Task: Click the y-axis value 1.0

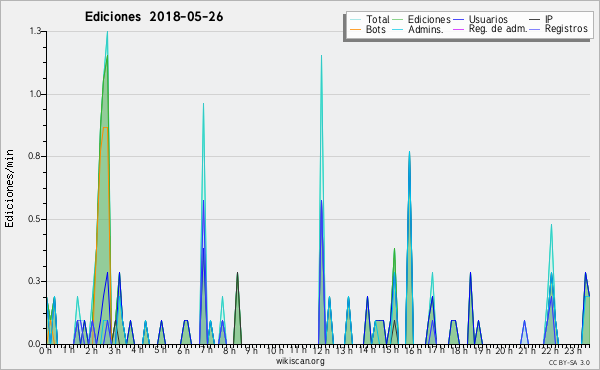Action: [35, 94]
